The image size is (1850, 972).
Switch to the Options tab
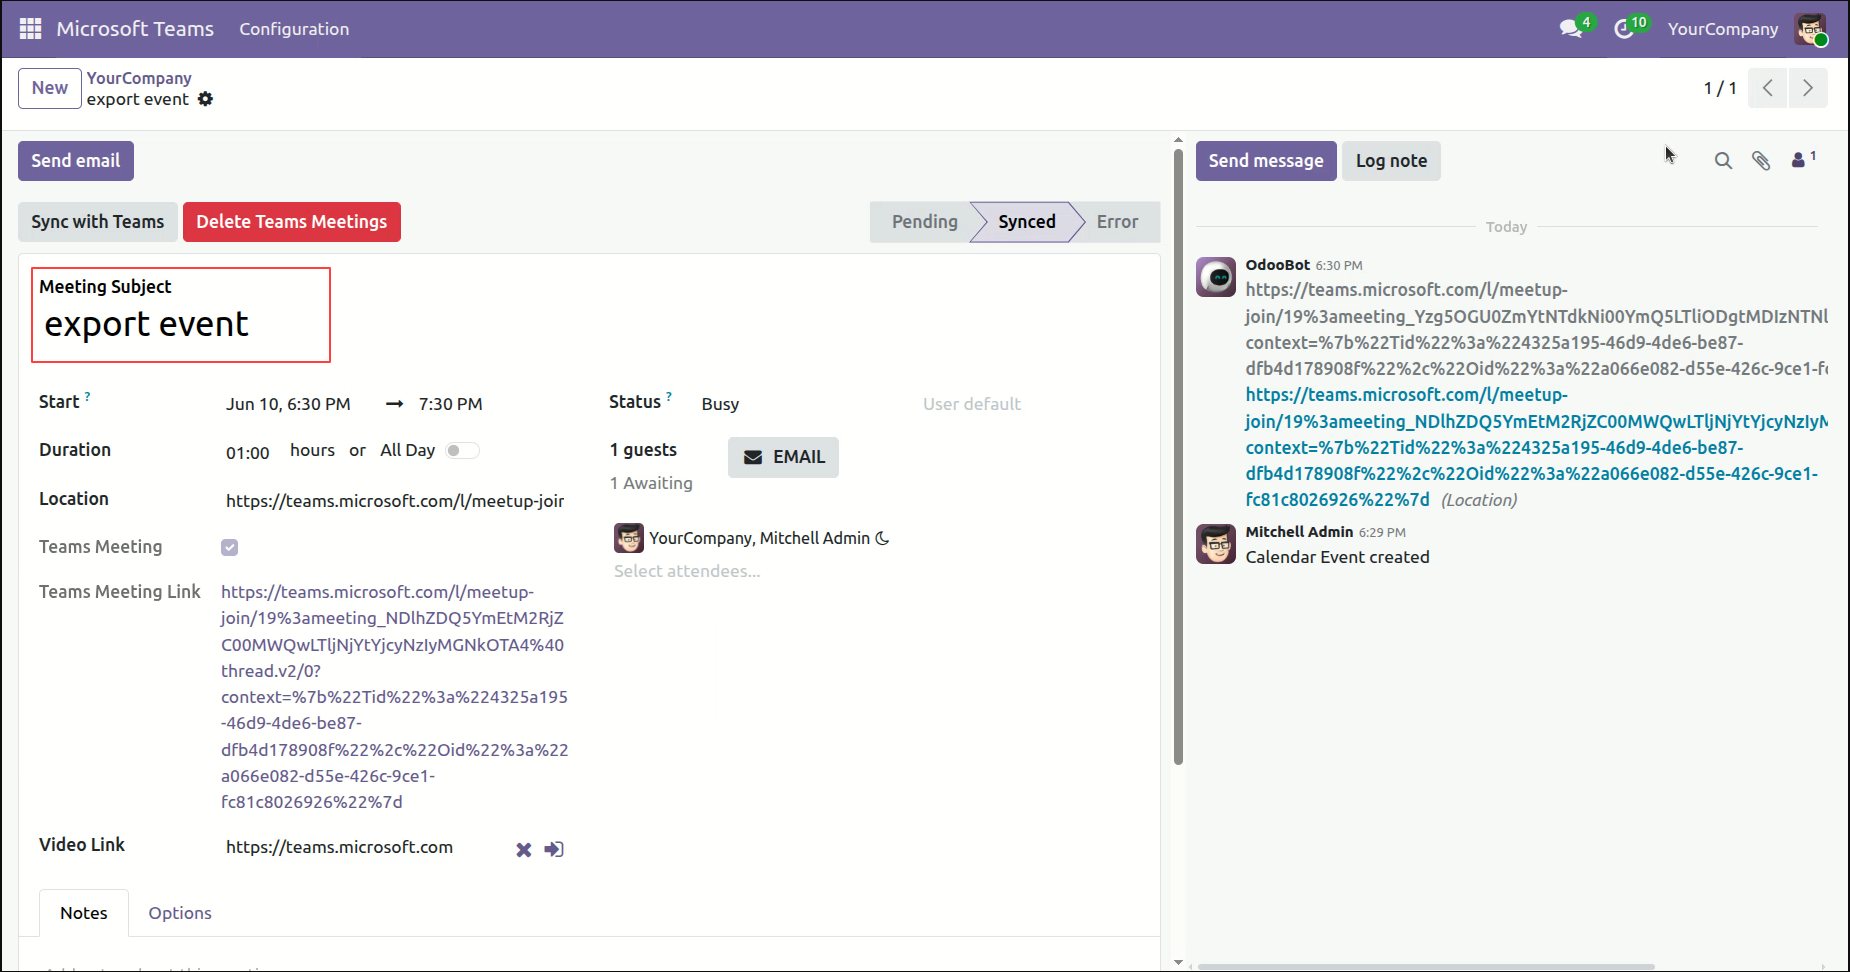[x=180, y=913]
